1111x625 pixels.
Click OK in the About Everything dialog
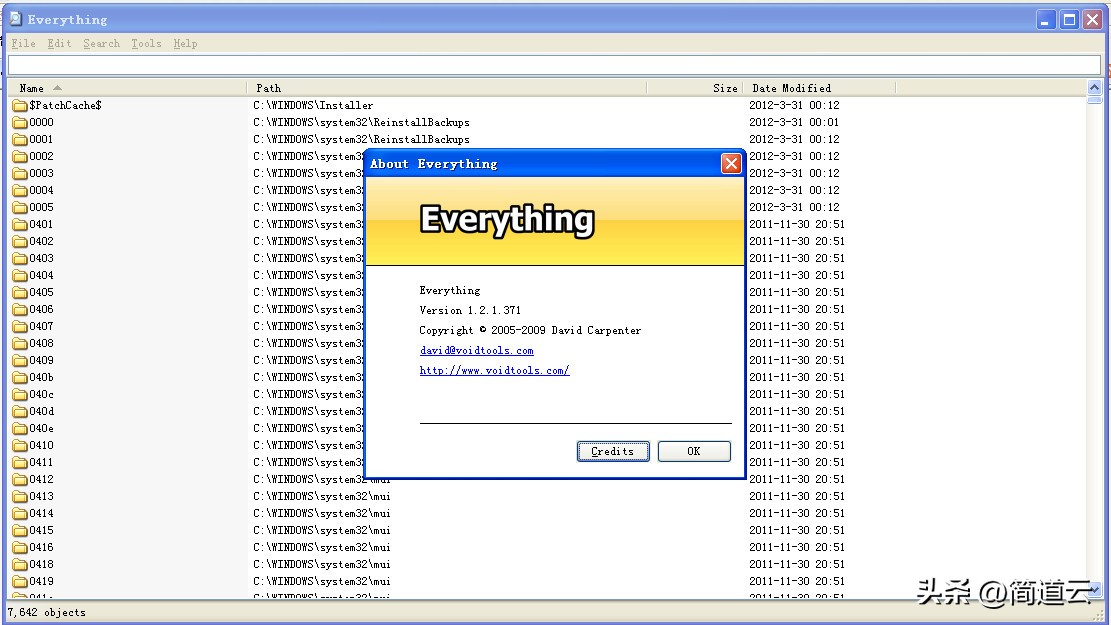click(x=694, y=451)
